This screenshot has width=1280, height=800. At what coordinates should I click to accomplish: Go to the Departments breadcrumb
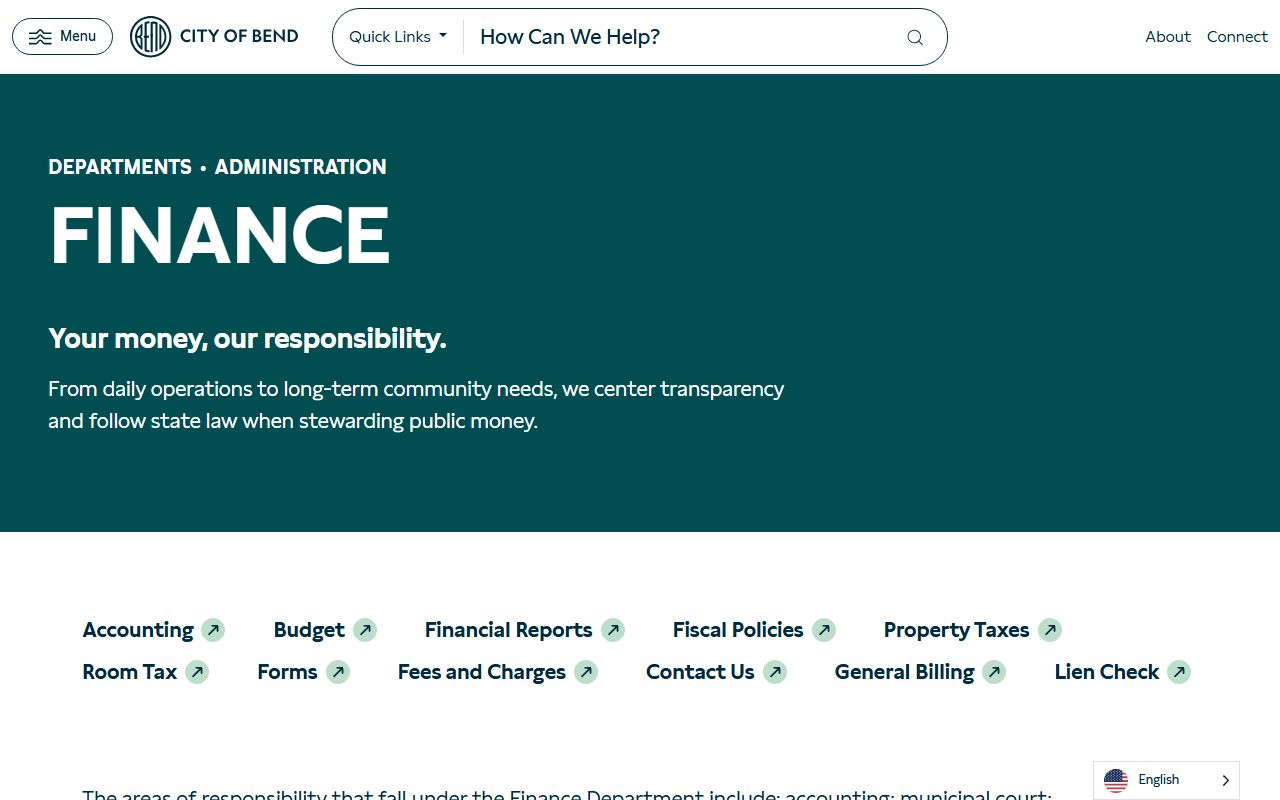point(120,167)
